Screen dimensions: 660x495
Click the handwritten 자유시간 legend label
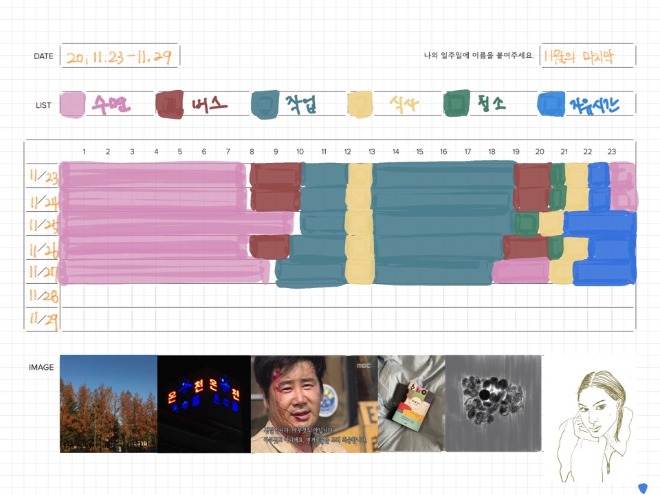click(x=594, y=105)
